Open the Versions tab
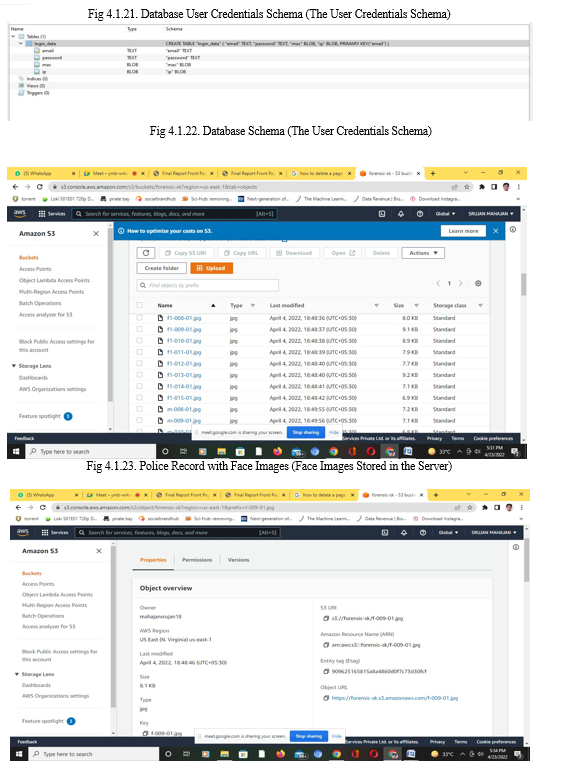Image resolution: width=569 pixels, height=768 pixels. (238, 560)
